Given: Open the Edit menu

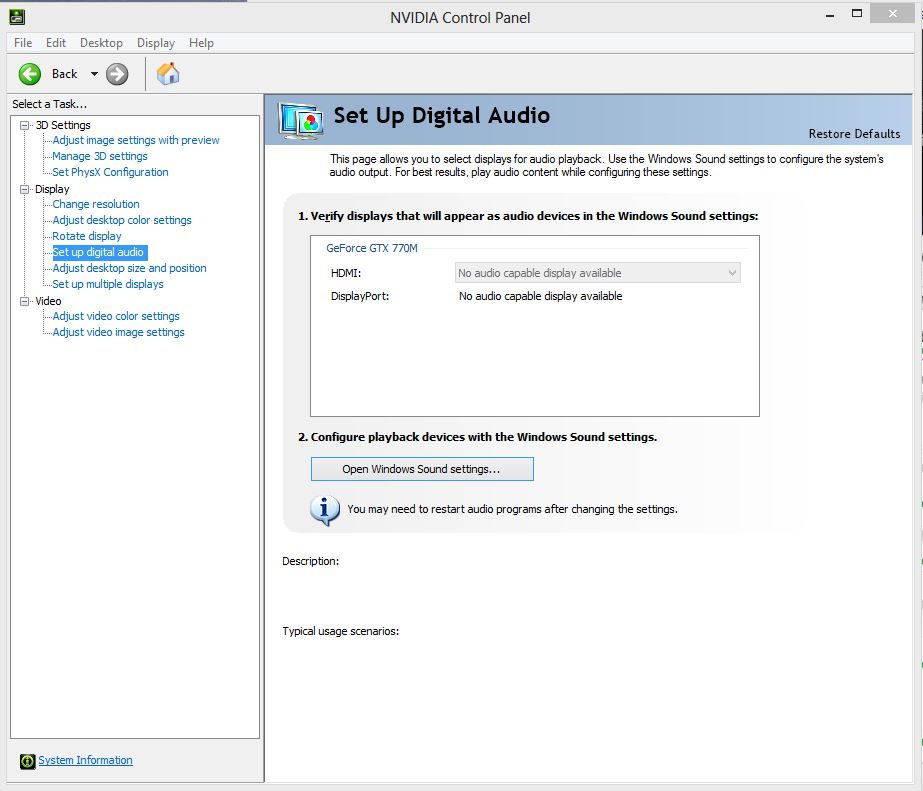Looking at the screenshot, I should pyautogui.click(x=56, y=43).
